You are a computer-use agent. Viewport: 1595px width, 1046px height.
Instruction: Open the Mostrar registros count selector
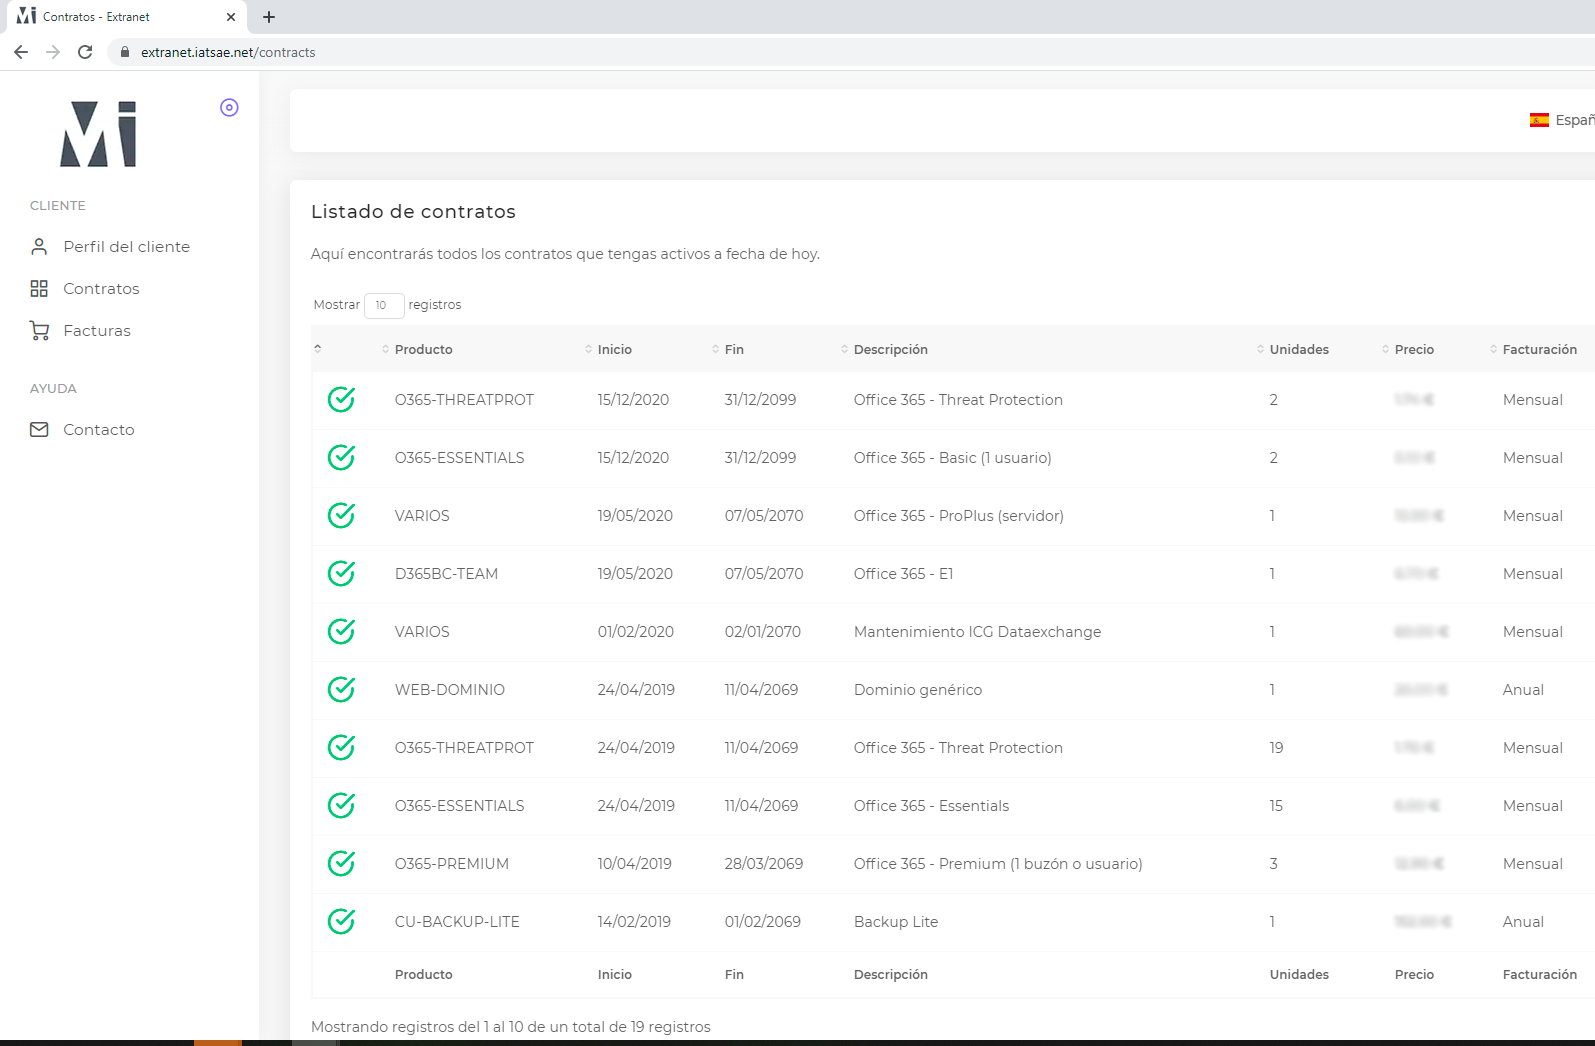pos(383,305)
